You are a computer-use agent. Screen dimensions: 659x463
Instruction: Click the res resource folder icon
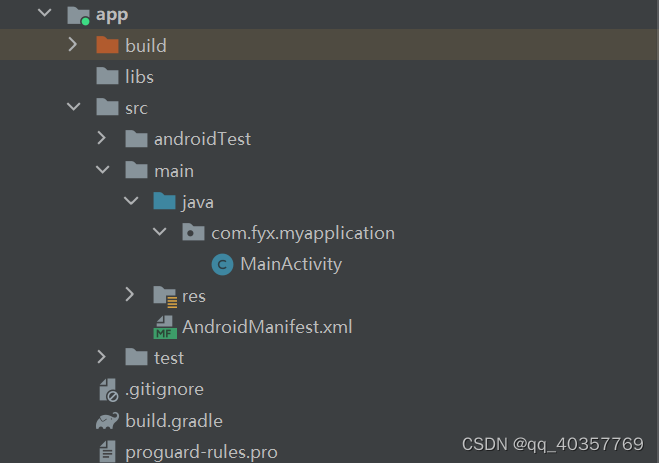[165, 296]
